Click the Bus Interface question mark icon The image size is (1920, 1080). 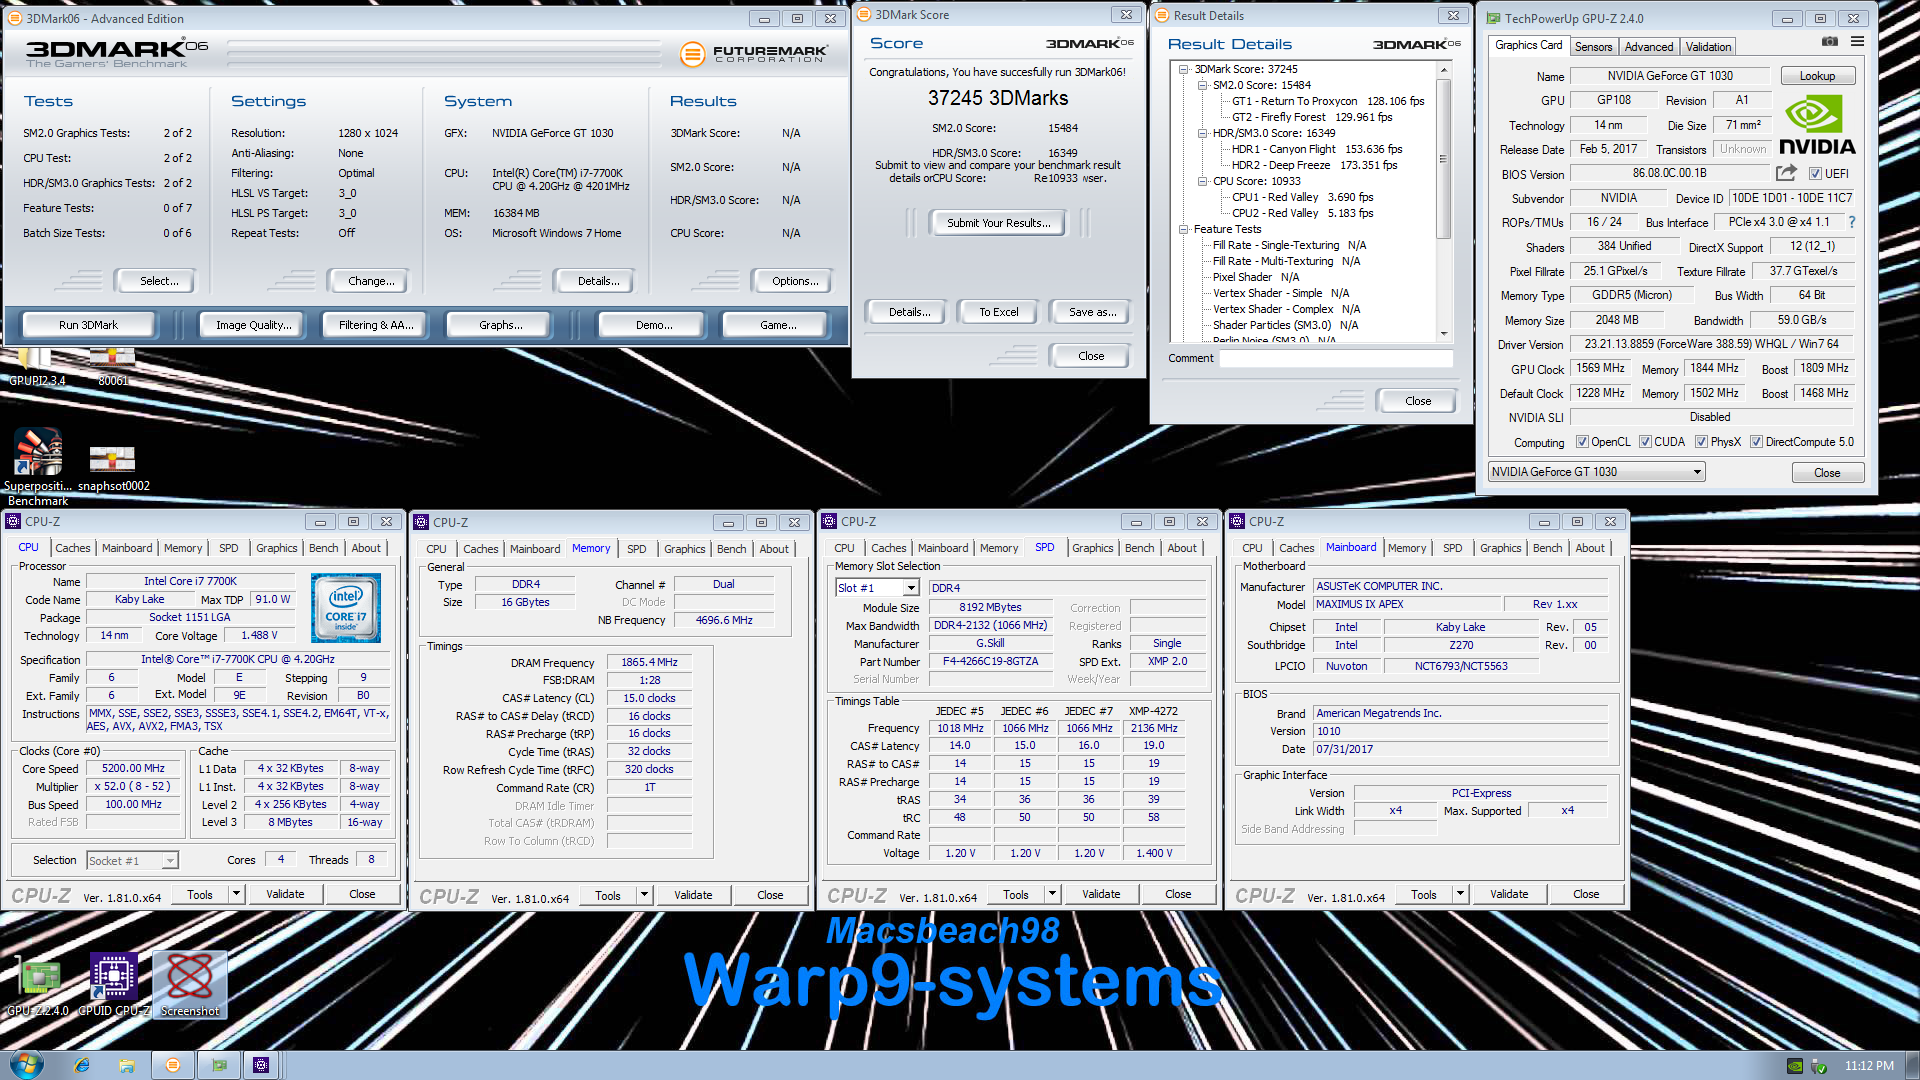click(1852, 222)
